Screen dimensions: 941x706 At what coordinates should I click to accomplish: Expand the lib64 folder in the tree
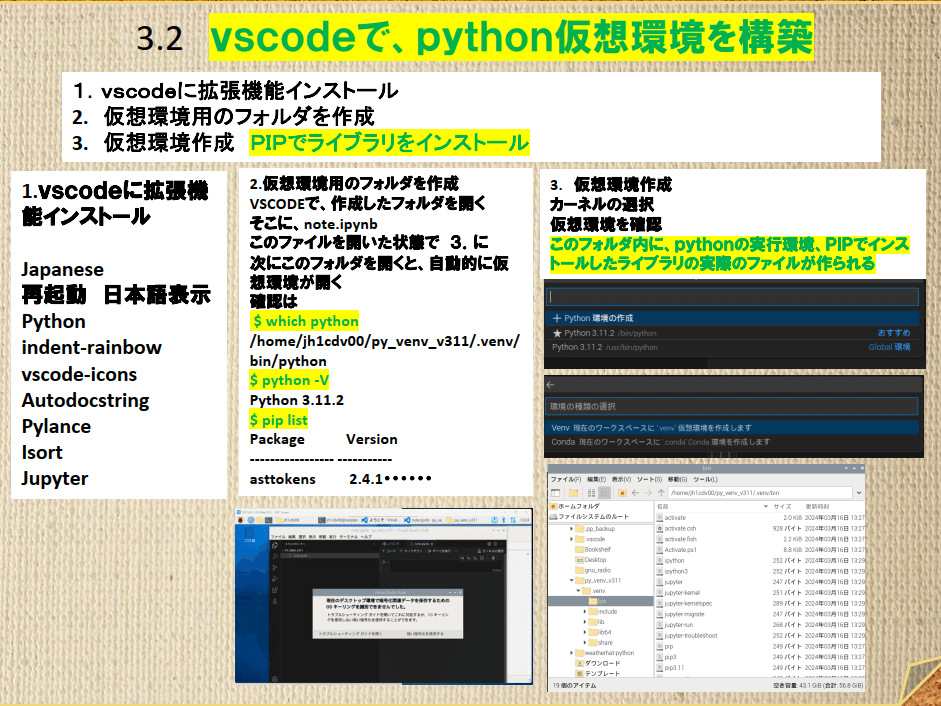click(x=585, y=632)
